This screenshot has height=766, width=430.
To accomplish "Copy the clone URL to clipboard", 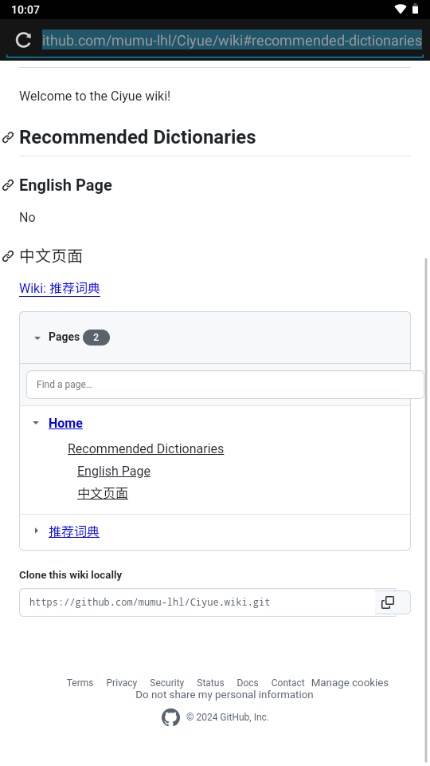I will click(387, 602).
